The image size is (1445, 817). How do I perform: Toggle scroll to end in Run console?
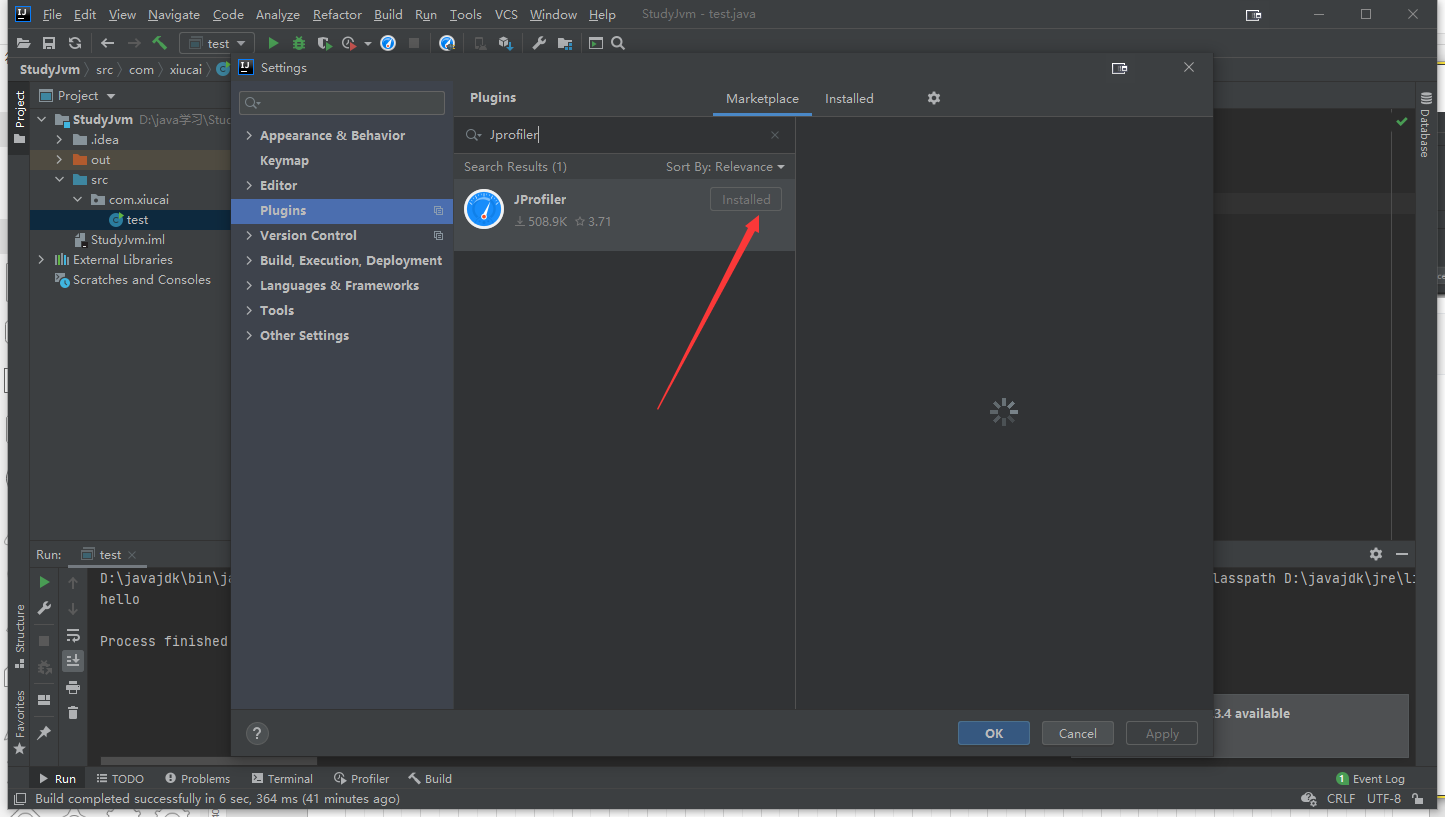[73, 661]
